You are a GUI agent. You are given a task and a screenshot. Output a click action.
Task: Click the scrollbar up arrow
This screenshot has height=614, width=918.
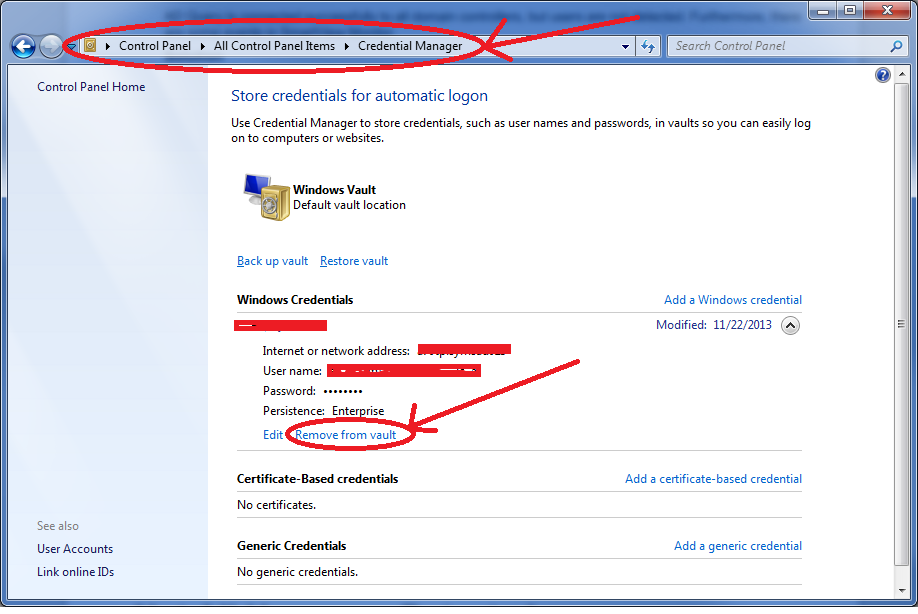(902, 74)
